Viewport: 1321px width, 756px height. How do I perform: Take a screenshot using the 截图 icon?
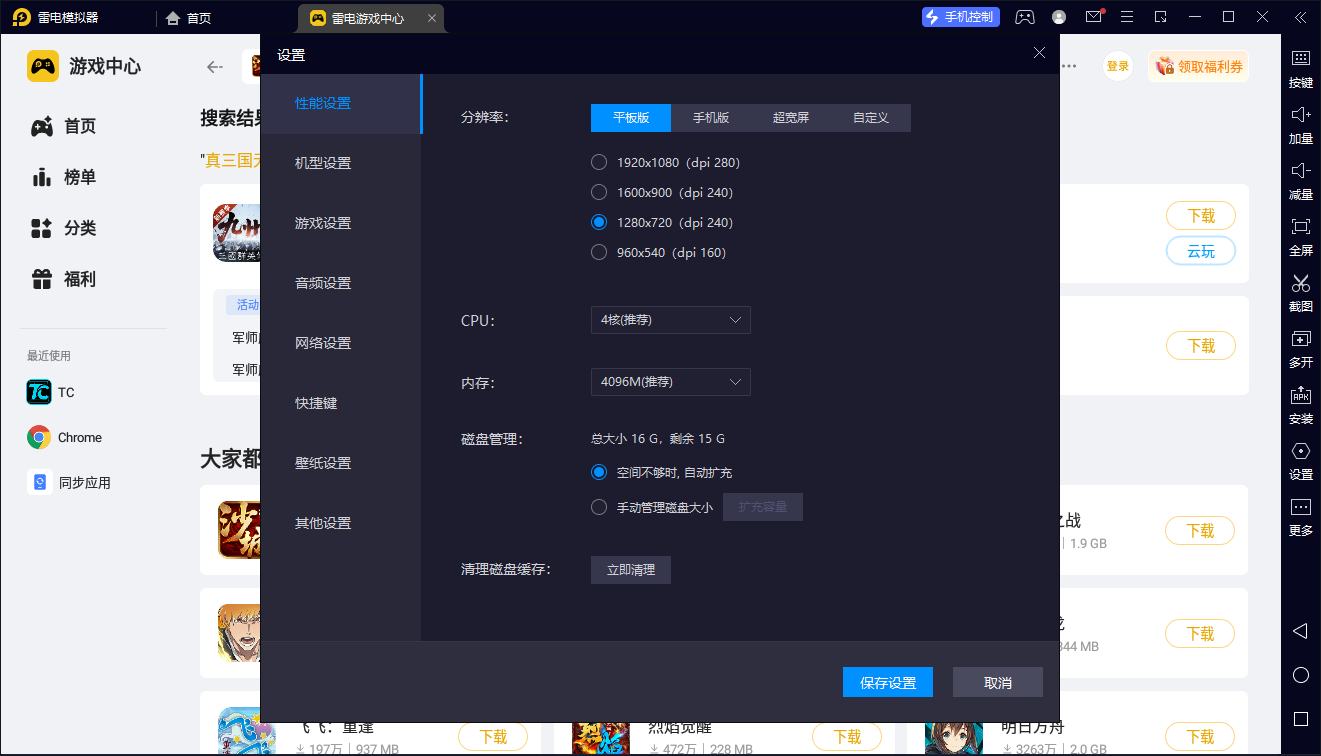coord(1300,292)
